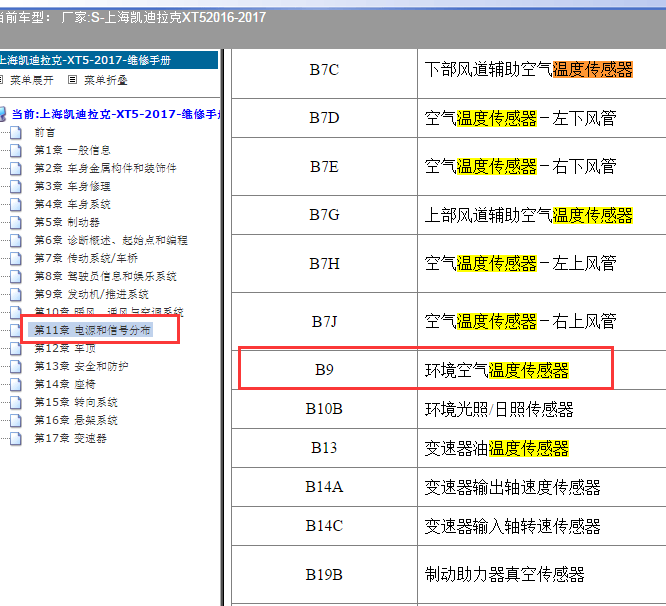Open 第12章 车顶 chapter
This screenshot has width=666, height=606.
click(65, 348)
